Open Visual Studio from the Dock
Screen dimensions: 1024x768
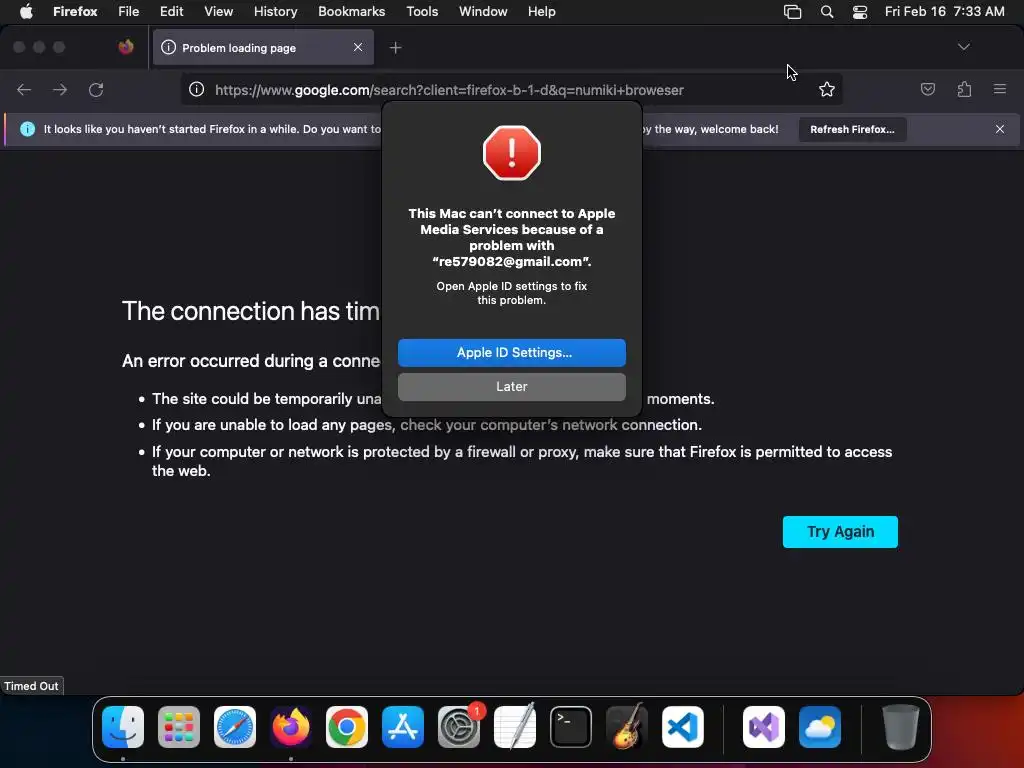(x=764, y=727)
